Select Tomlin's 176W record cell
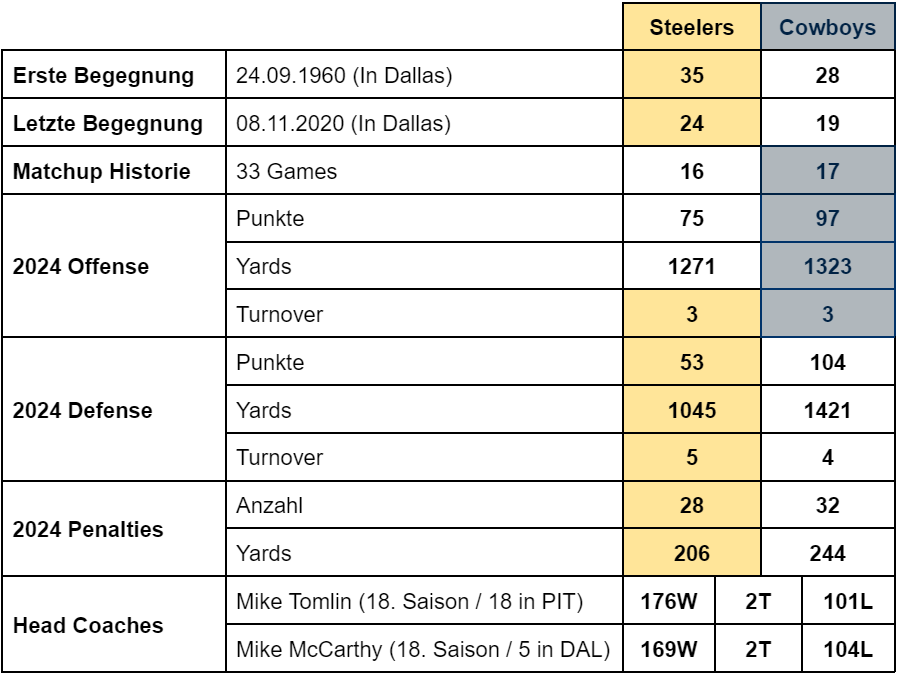This screenshot has width=898, height=674. pos(669,601)
